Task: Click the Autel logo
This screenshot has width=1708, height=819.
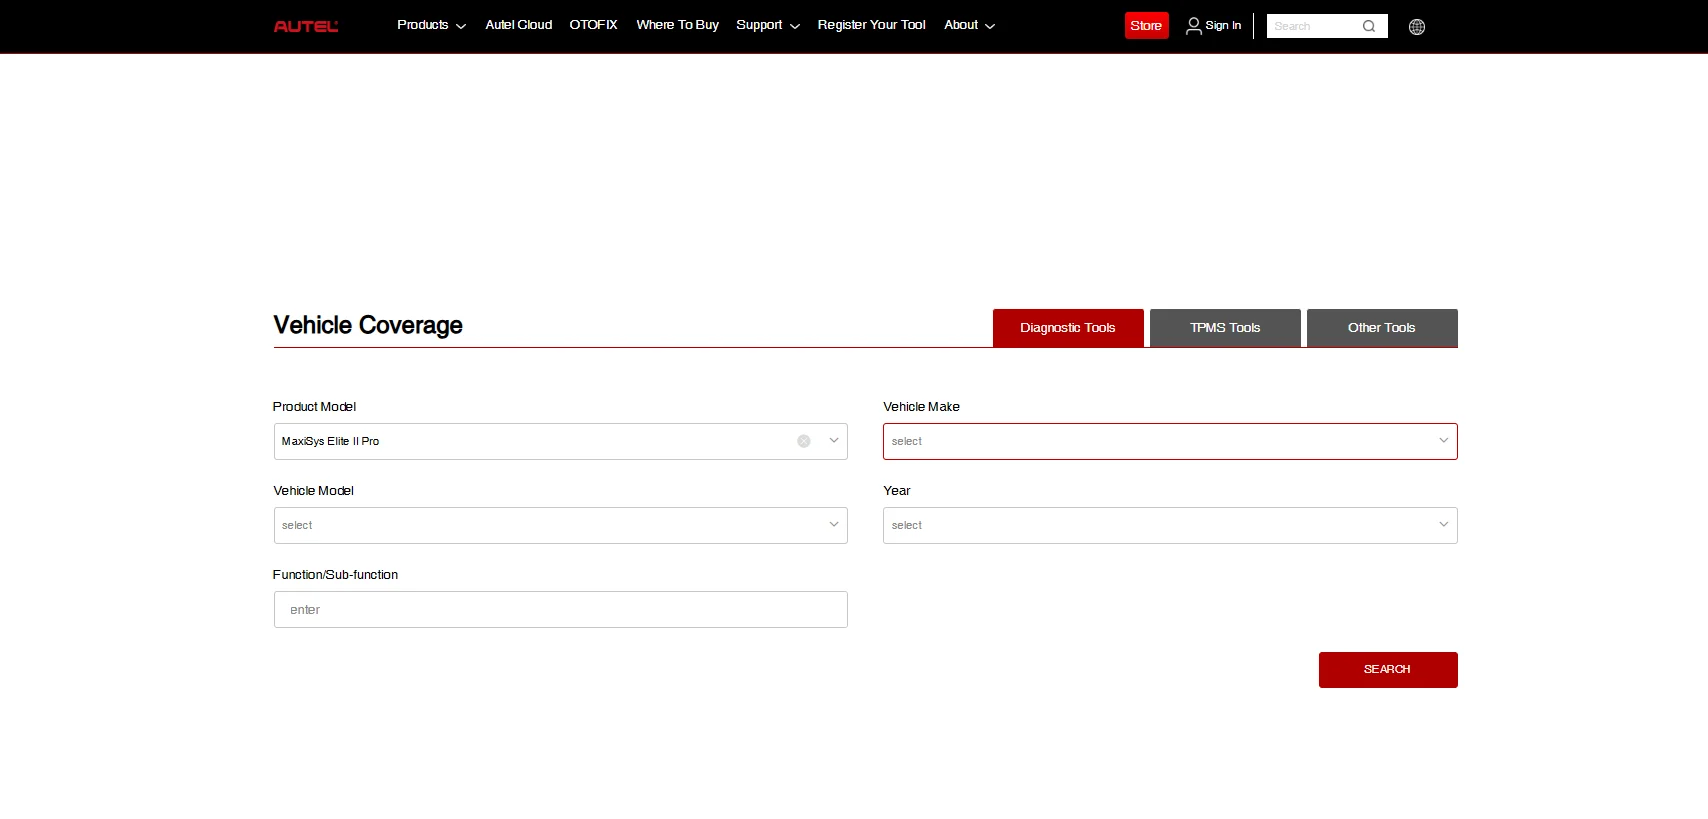Action: (x=306, y=26)
